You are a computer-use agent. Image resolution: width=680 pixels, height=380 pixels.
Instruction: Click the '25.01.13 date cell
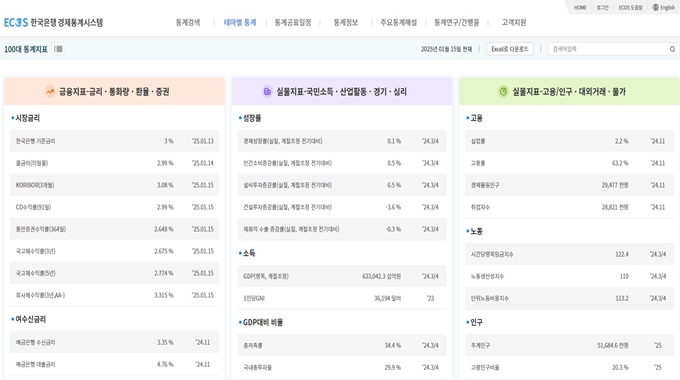[203, 141]
